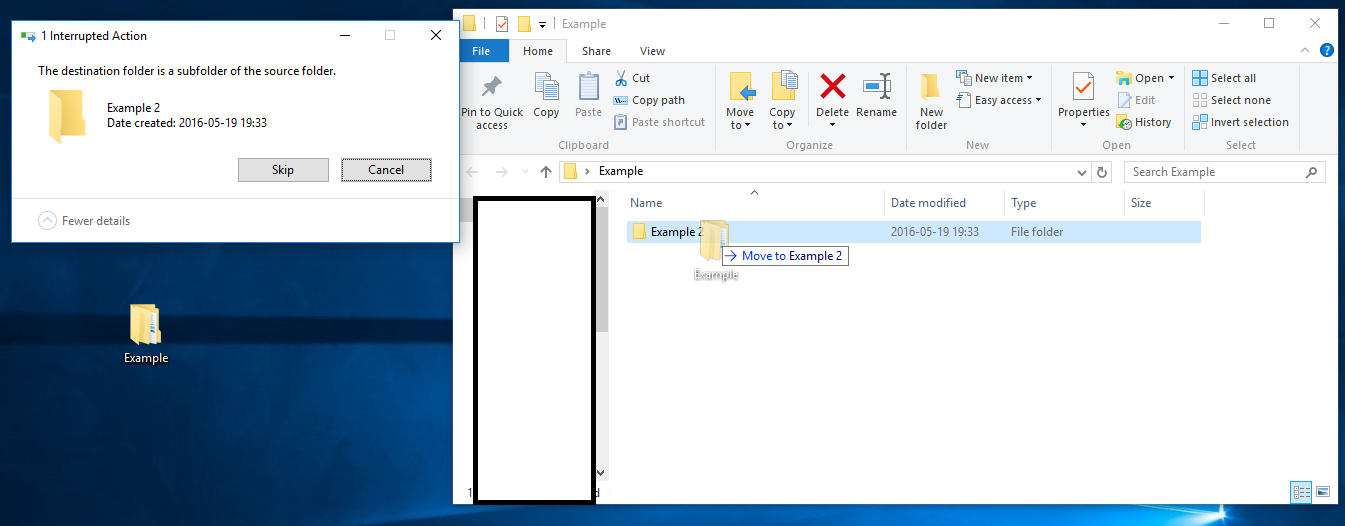This screenshot has width=1345, height=526.
Task: Click the Refresh button
Action: (x=1102, y=172)
